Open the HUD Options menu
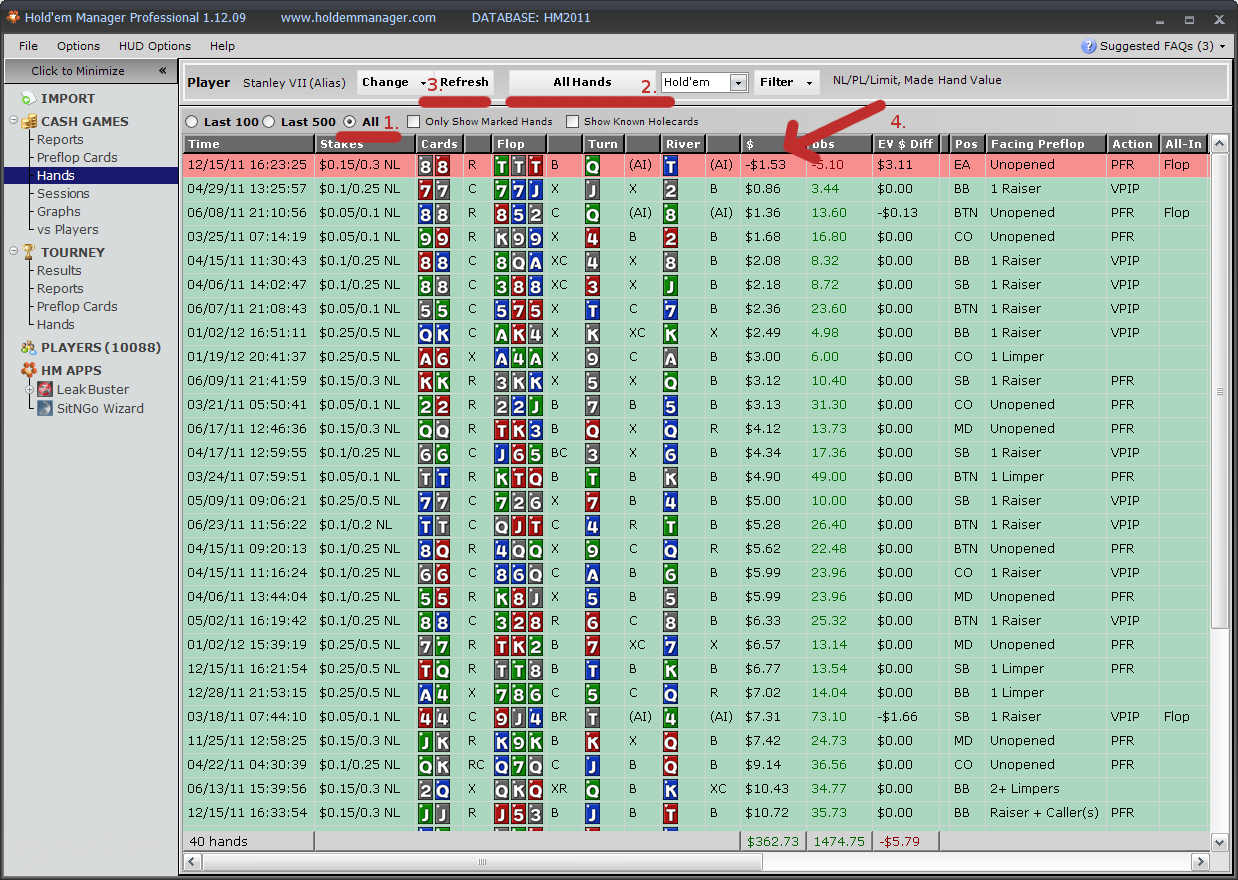Screen dimensions: 1238x880 [155, 46]
